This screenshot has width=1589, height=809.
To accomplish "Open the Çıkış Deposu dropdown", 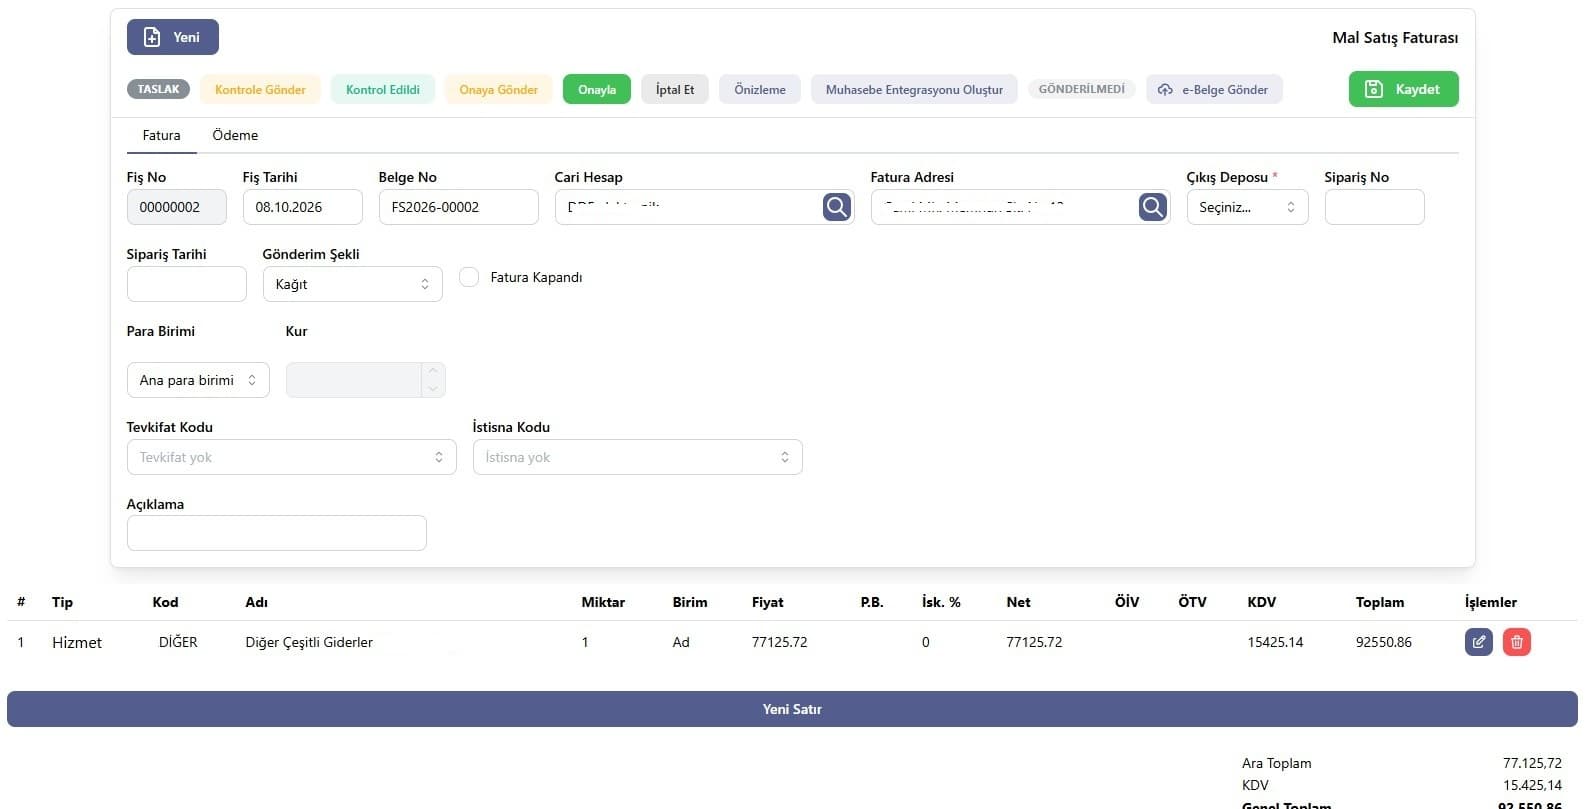I will [x=1247, y=207].
